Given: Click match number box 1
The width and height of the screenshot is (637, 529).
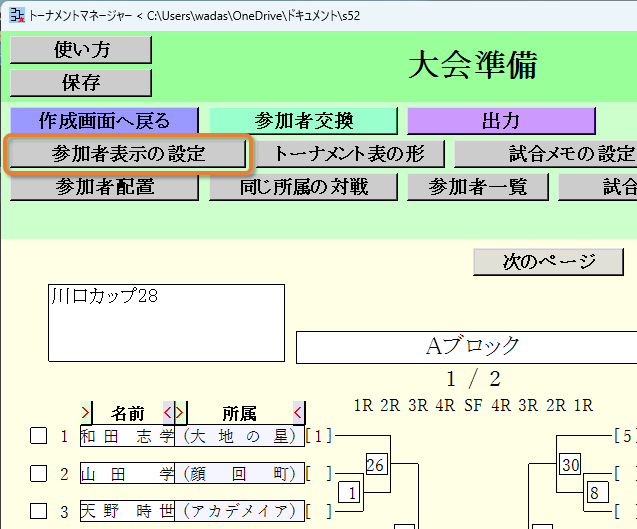Looking at the screenshot, I should coord(349,492).
